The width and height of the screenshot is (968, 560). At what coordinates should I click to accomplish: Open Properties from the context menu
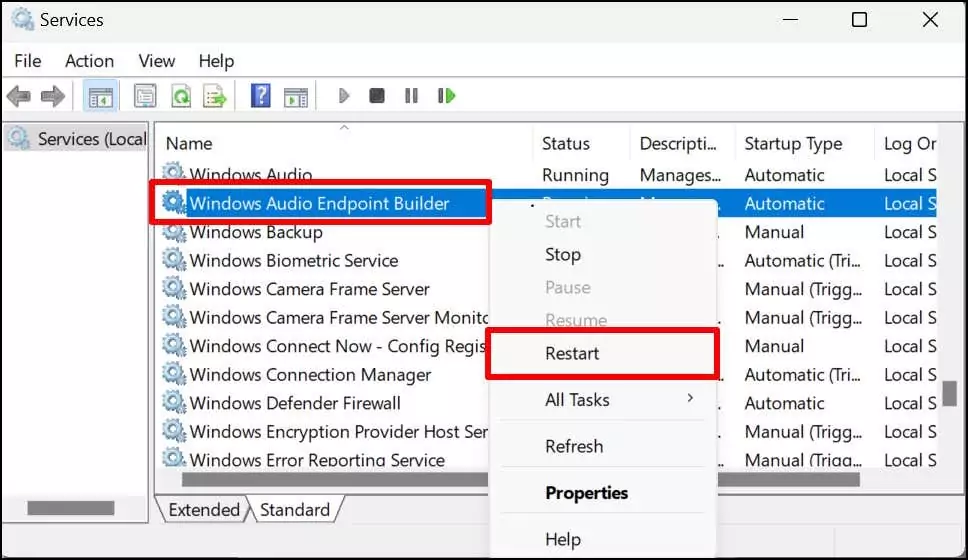[x=603, y=493]
